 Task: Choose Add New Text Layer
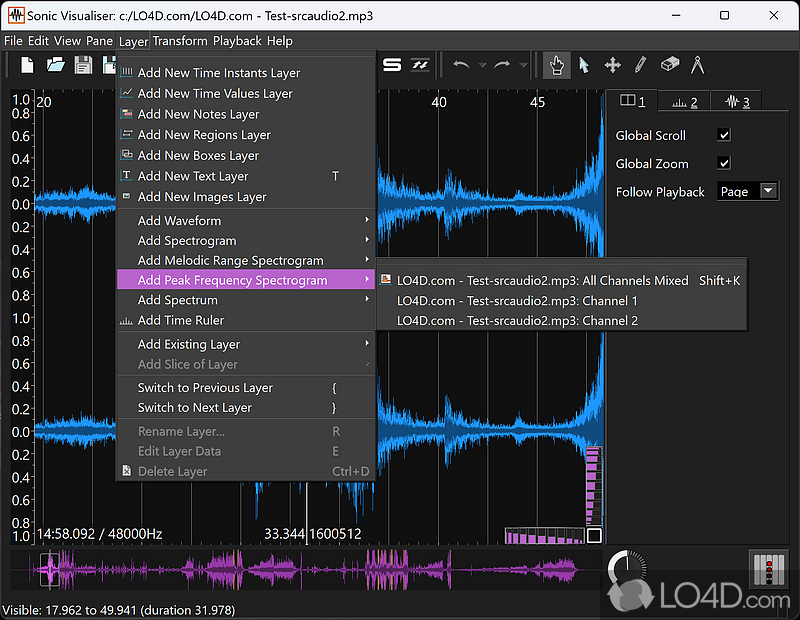[x=246, y=176]
